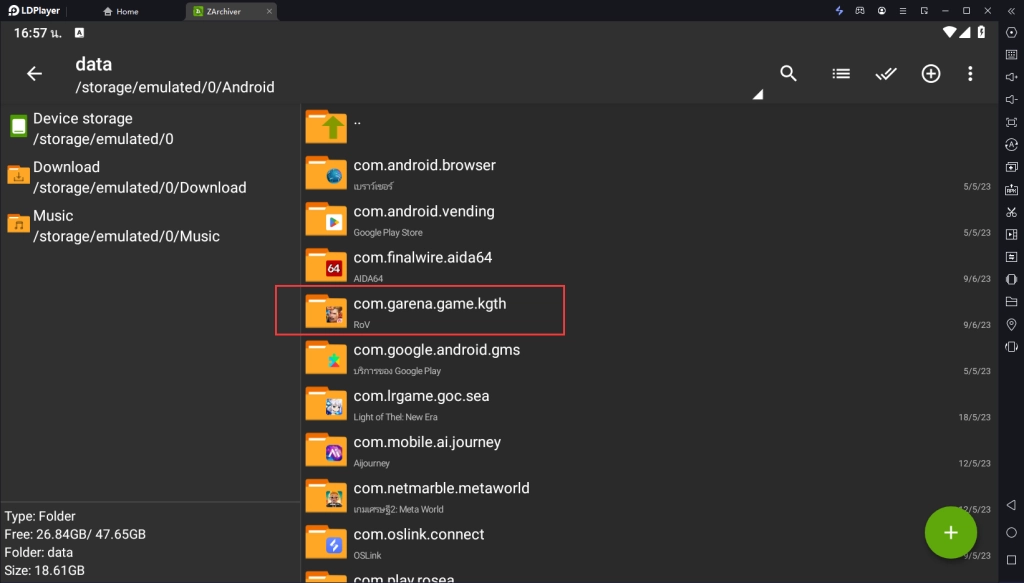The image size is (1024, 583).
Task: Open the com.netmarble.metaworld folder
Action: [650, 497]
